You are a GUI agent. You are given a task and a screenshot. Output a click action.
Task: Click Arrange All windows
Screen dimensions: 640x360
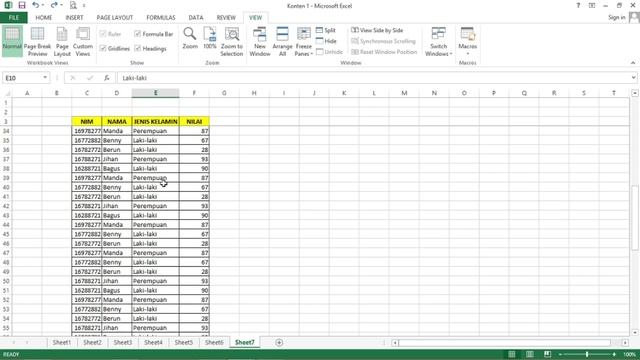point(282,41)
